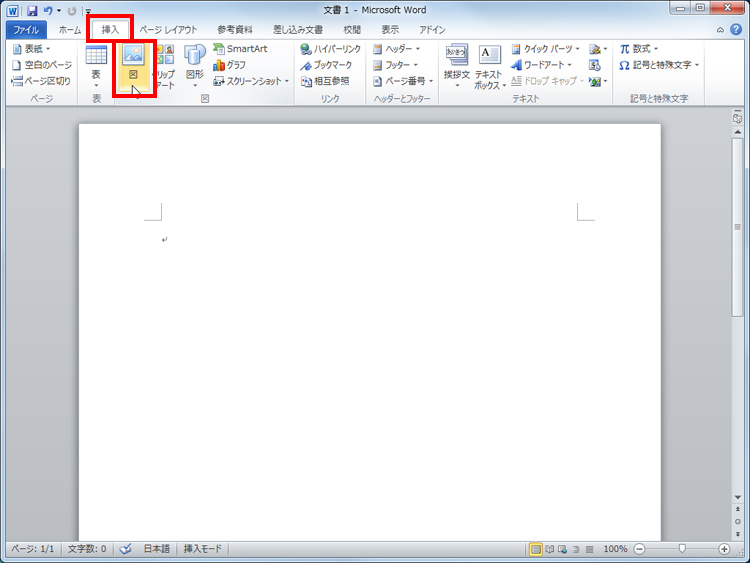Open the 図形 shapes gallery
This screenshot has height=563, width=750.
click(x=195, y=66)
